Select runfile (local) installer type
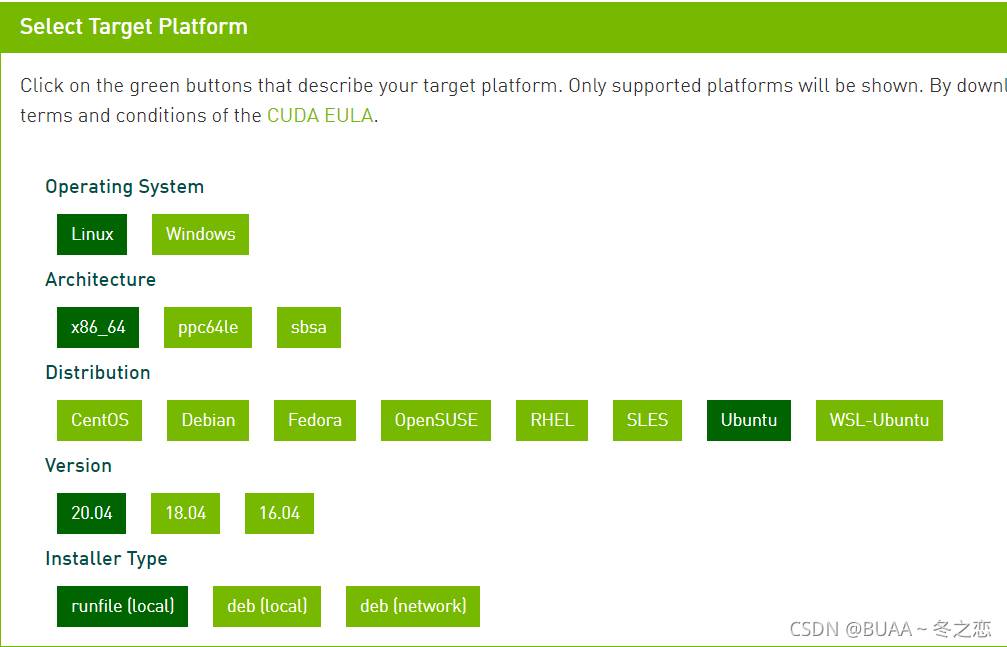The image size is (1007, 647). (123, 607)
